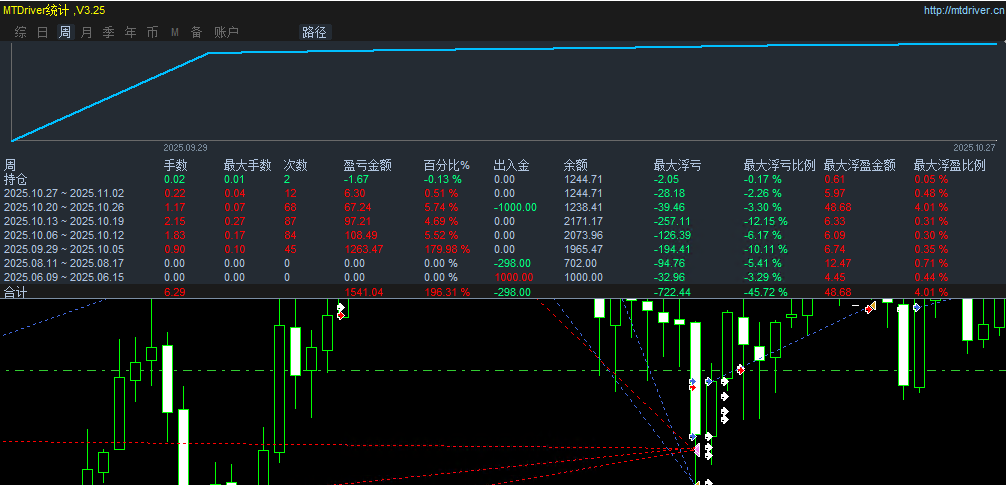1006x485 pixels.
Task: Open the 账户 account tab
Action: pyautogui.click(x=226, y=32)
